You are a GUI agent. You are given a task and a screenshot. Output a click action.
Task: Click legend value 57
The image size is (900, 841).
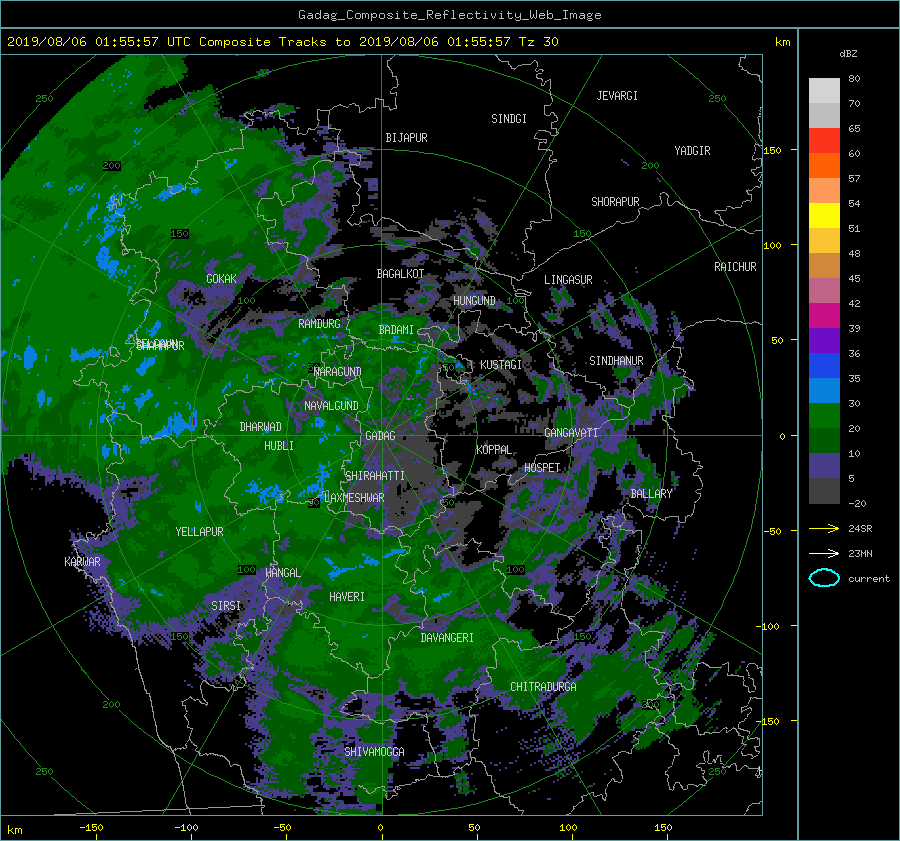pyautogui.click(x=854, y=179)
